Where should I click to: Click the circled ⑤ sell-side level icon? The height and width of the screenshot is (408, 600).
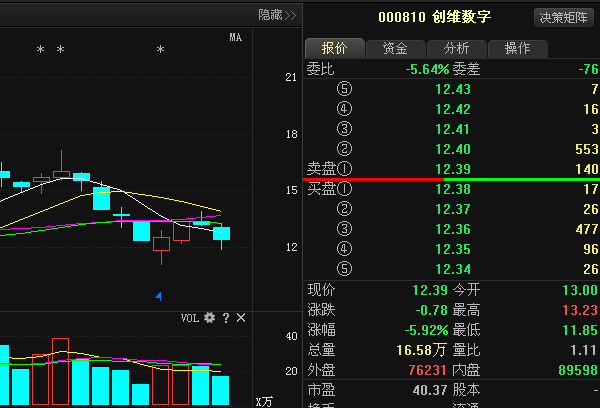point(344,89)
